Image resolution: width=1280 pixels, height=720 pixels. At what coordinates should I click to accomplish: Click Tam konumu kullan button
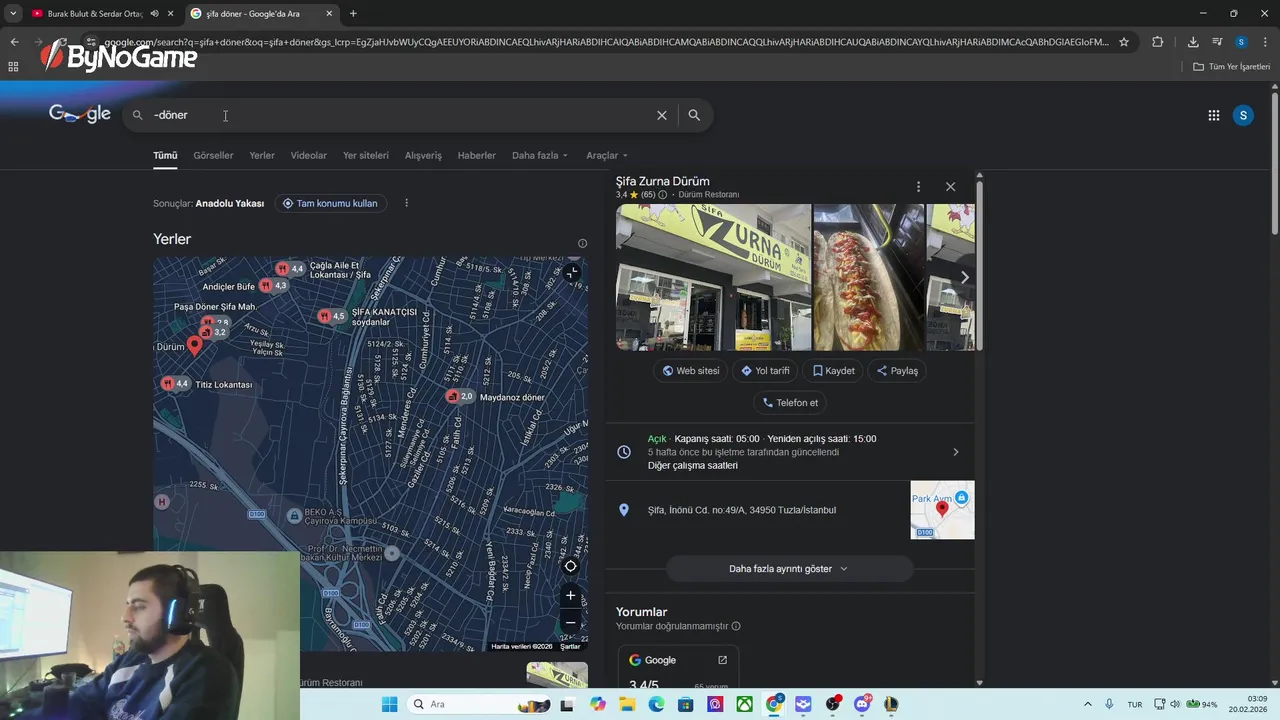(x=330, y=203)
